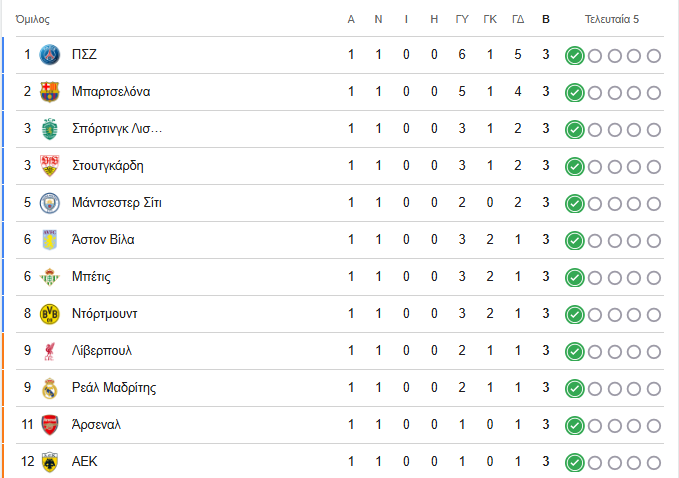Image resolution: width=679 pixels, height=478 pixels.
Task: Open the Λίβερπουλ team name
Action: pos(101,351)
